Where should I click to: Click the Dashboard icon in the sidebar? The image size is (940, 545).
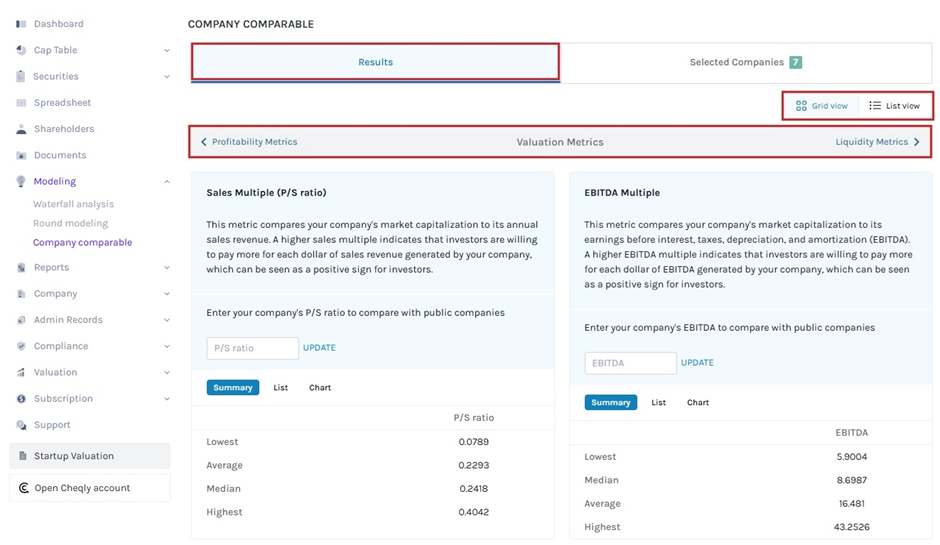[x=21, y=24]
